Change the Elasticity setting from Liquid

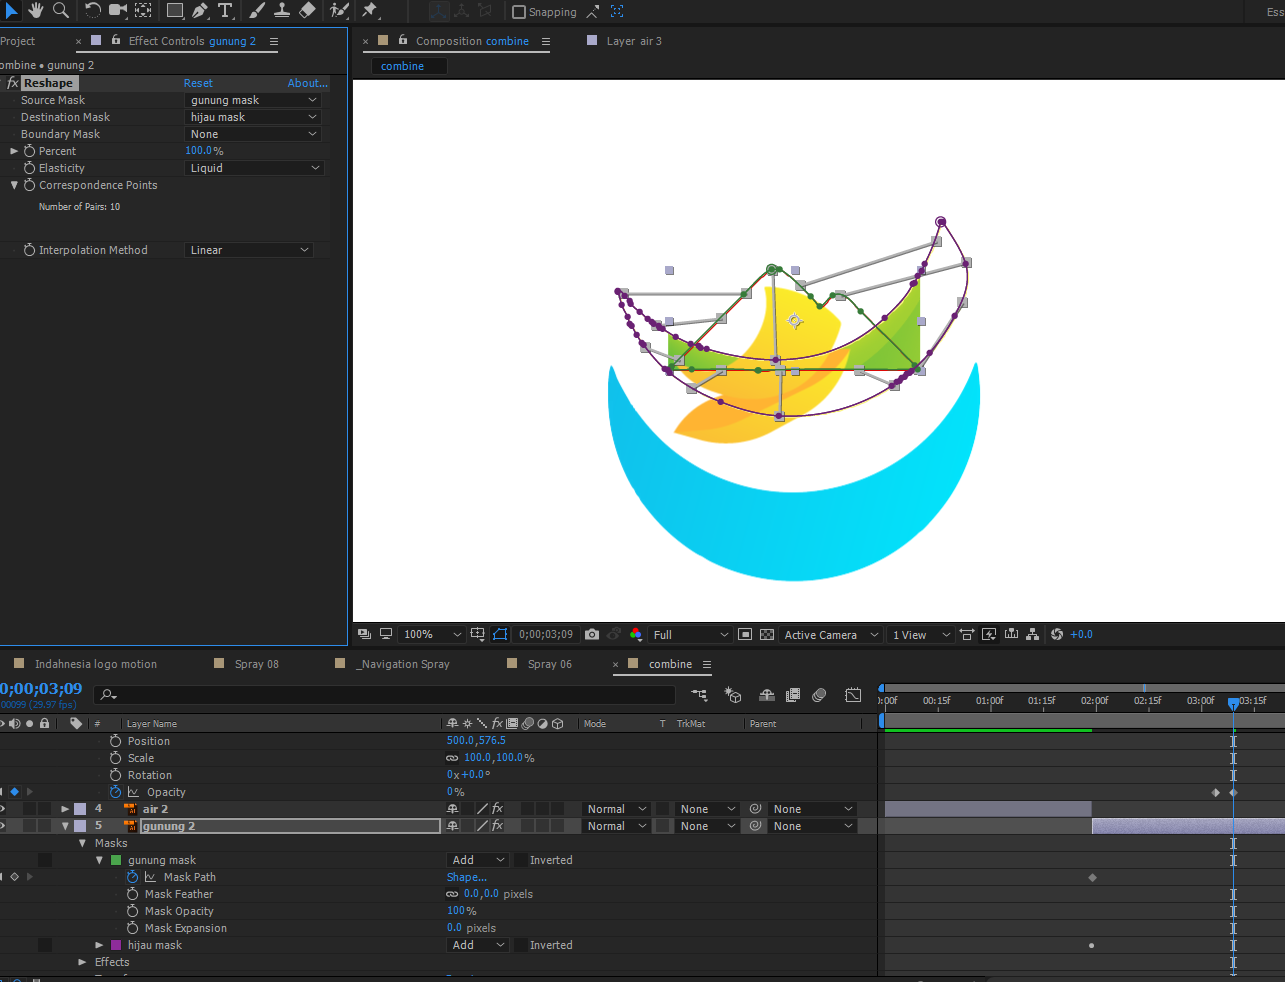pos(254,167)
